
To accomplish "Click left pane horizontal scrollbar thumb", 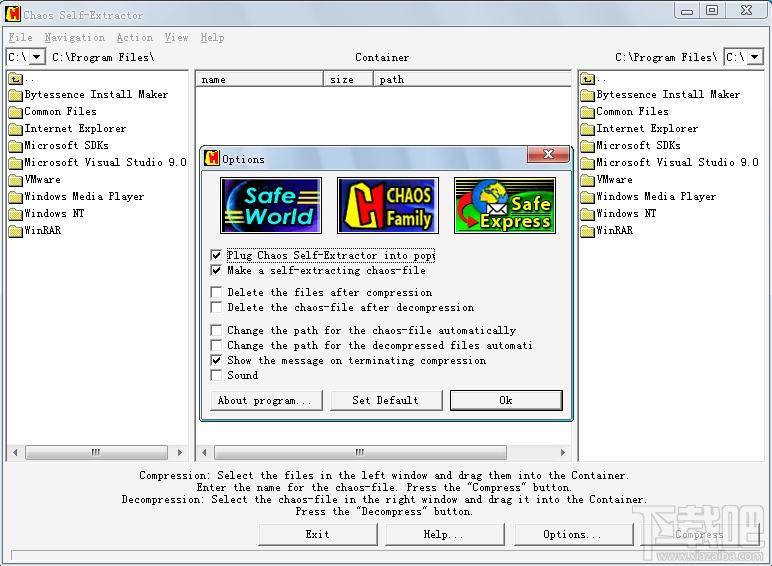I will 96,452.
